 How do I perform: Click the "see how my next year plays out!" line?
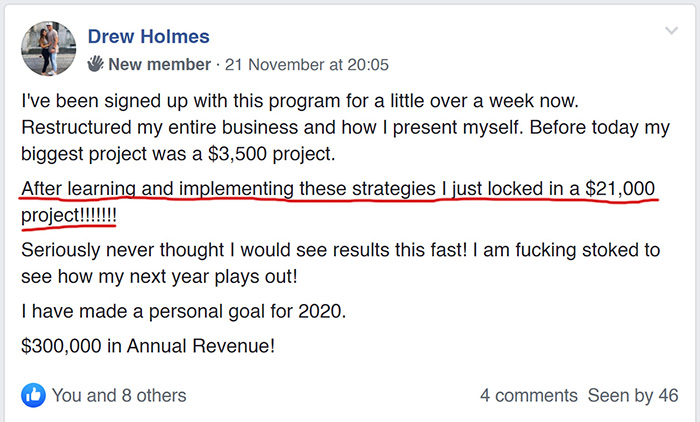point(159,277)
